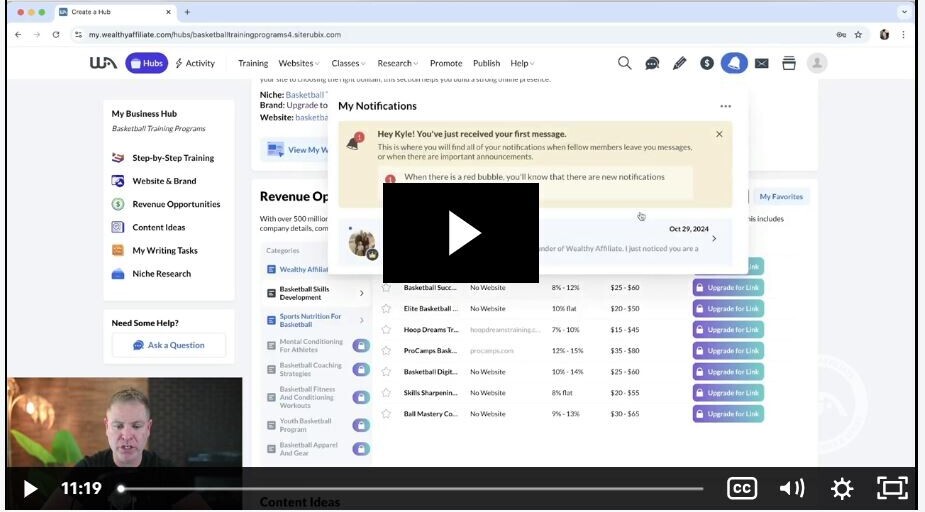Click the notification sender's avatar
The height and width of the screenshot is (512, 925).
pyautogui.click(x=362, y=243)
